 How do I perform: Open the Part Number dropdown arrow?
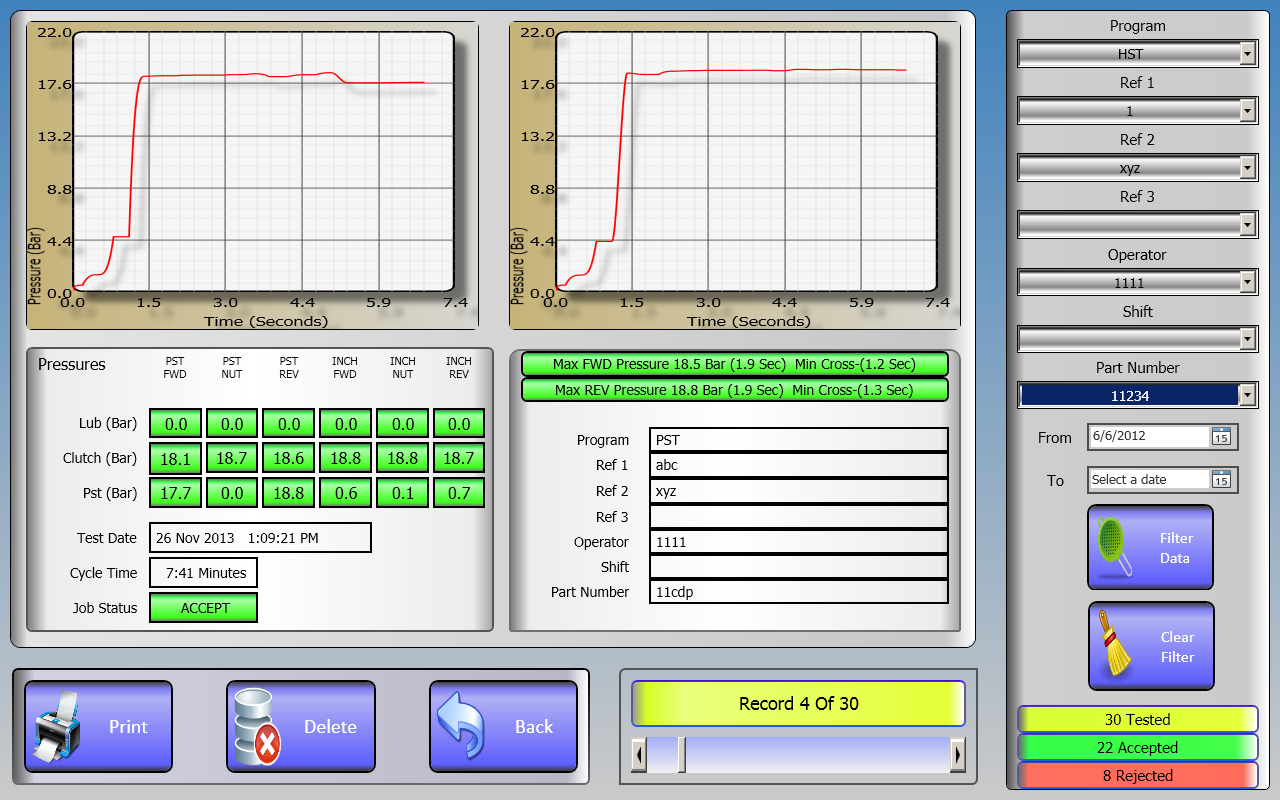[1247, 396]
